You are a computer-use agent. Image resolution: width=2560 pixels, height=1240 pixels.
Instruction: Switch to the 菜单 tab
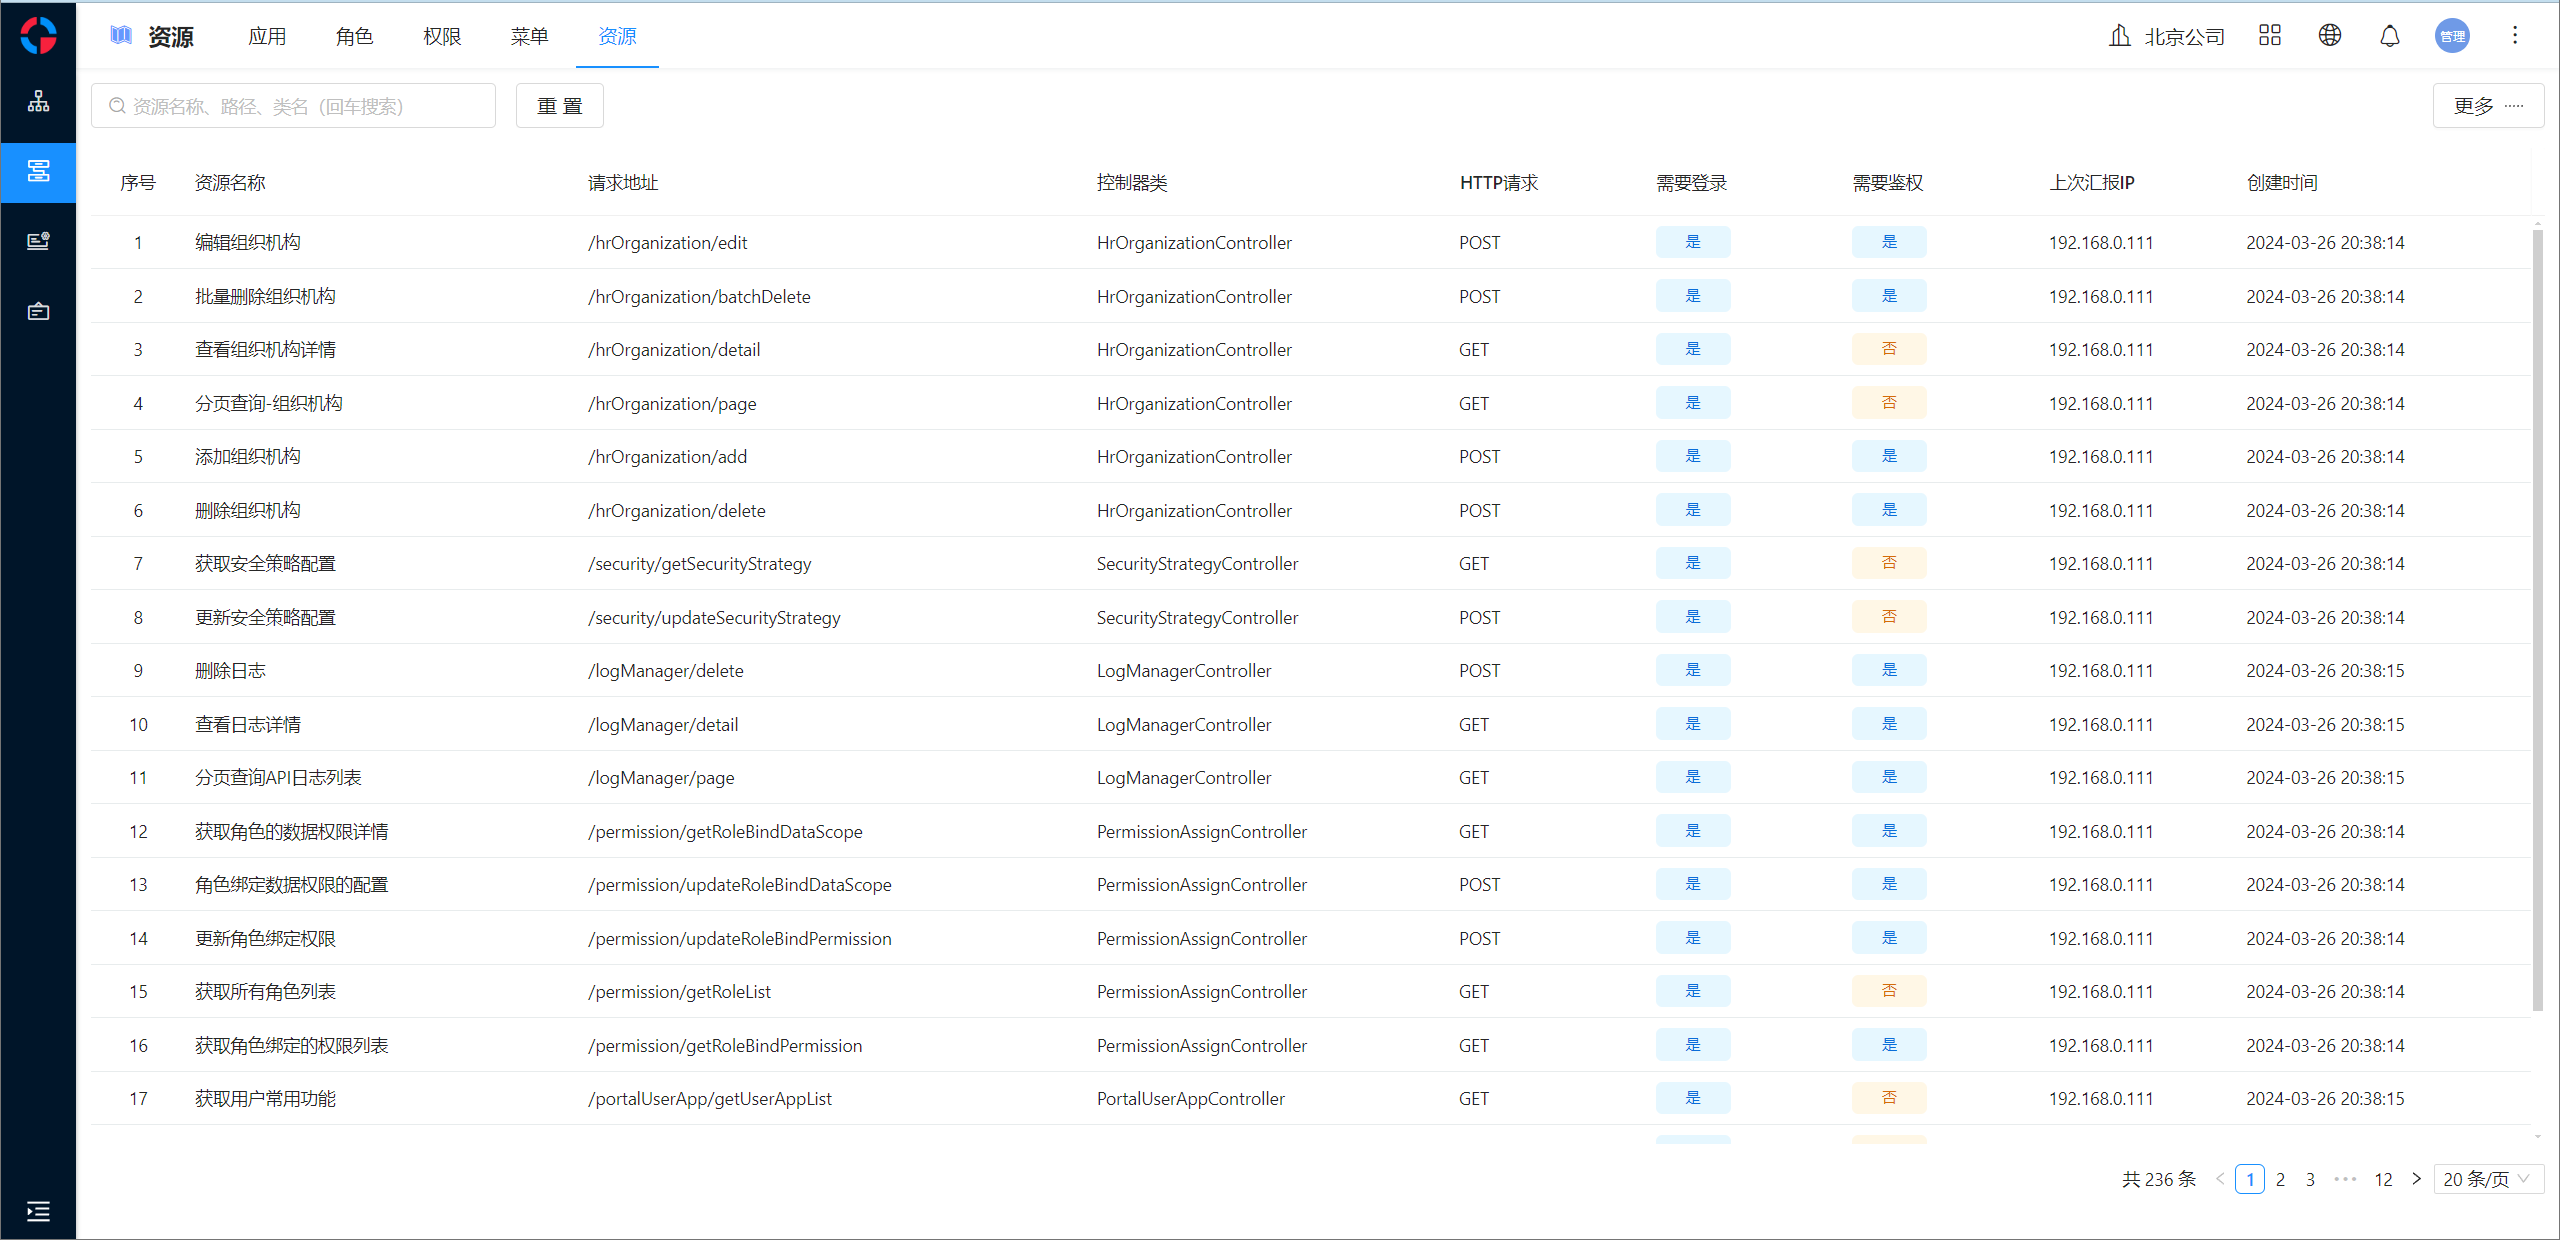tap(529, 37)
